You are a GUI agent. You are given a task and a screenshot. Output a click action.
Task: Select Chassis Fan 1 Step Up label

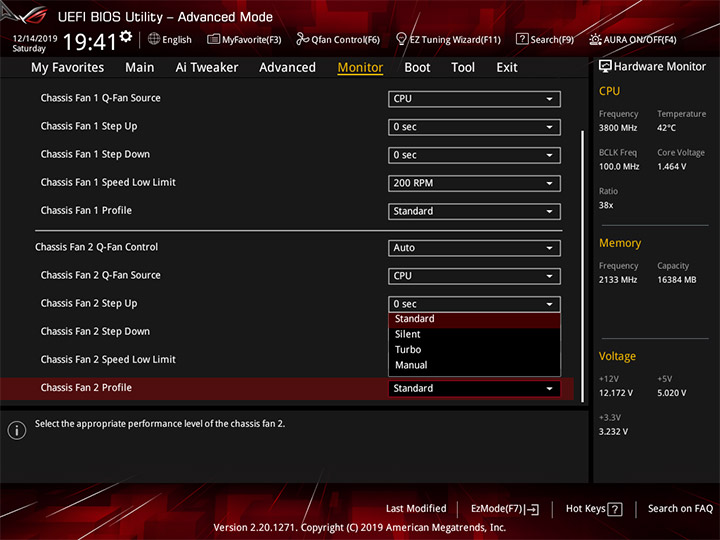click(89, 126)
